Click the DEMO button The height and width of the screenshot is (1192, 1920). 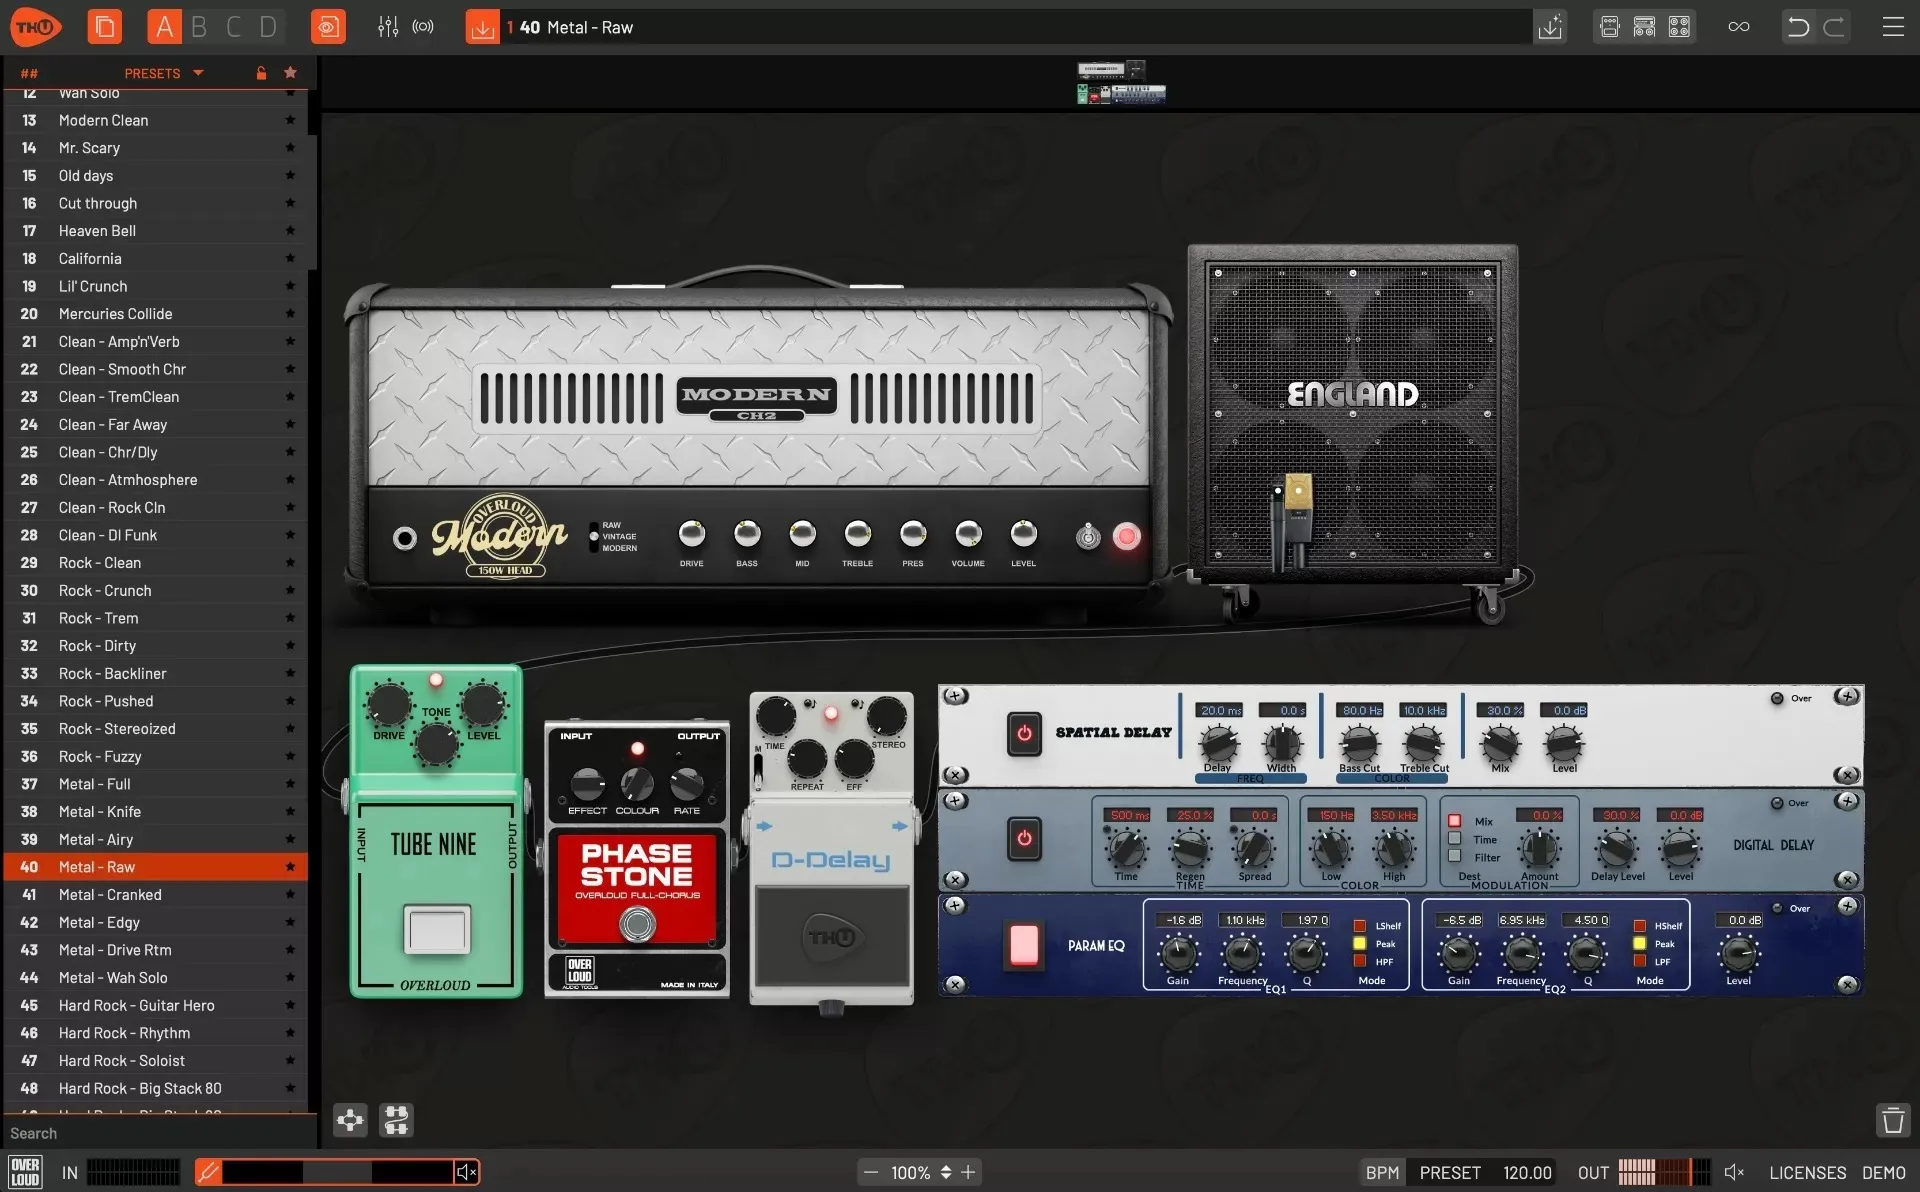coord(1884,1172)
